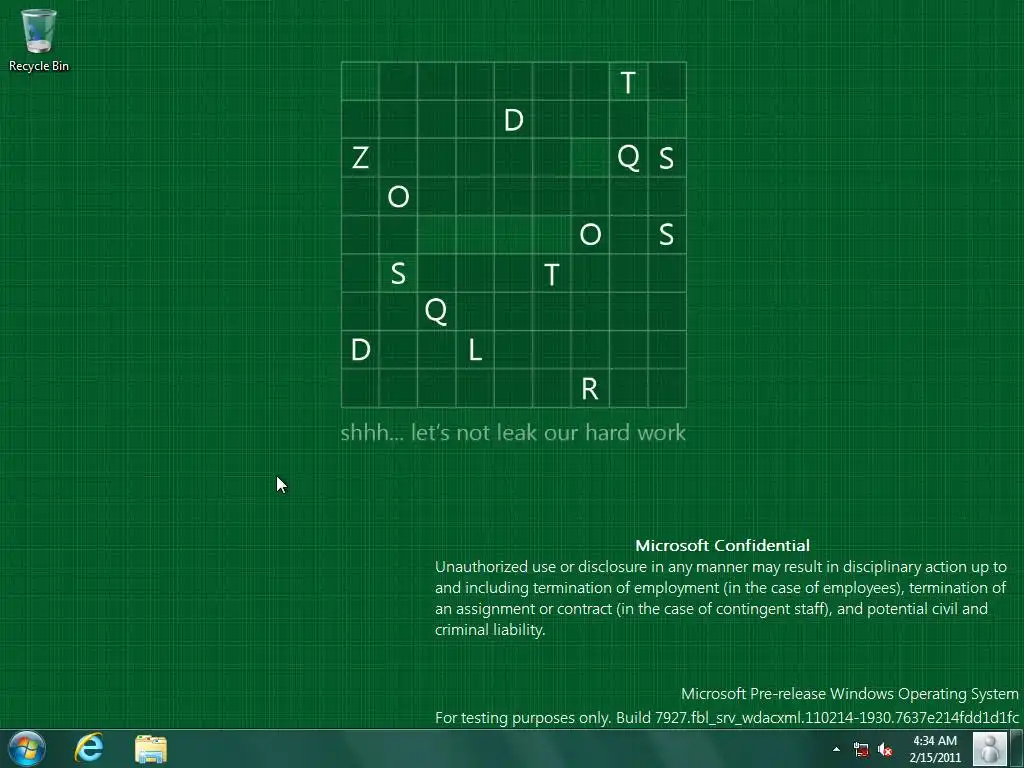This screenshot has height=768, width=1024.
Task: Launch Internet Explorer from the taskbar
Action: (x=89, y=748)
